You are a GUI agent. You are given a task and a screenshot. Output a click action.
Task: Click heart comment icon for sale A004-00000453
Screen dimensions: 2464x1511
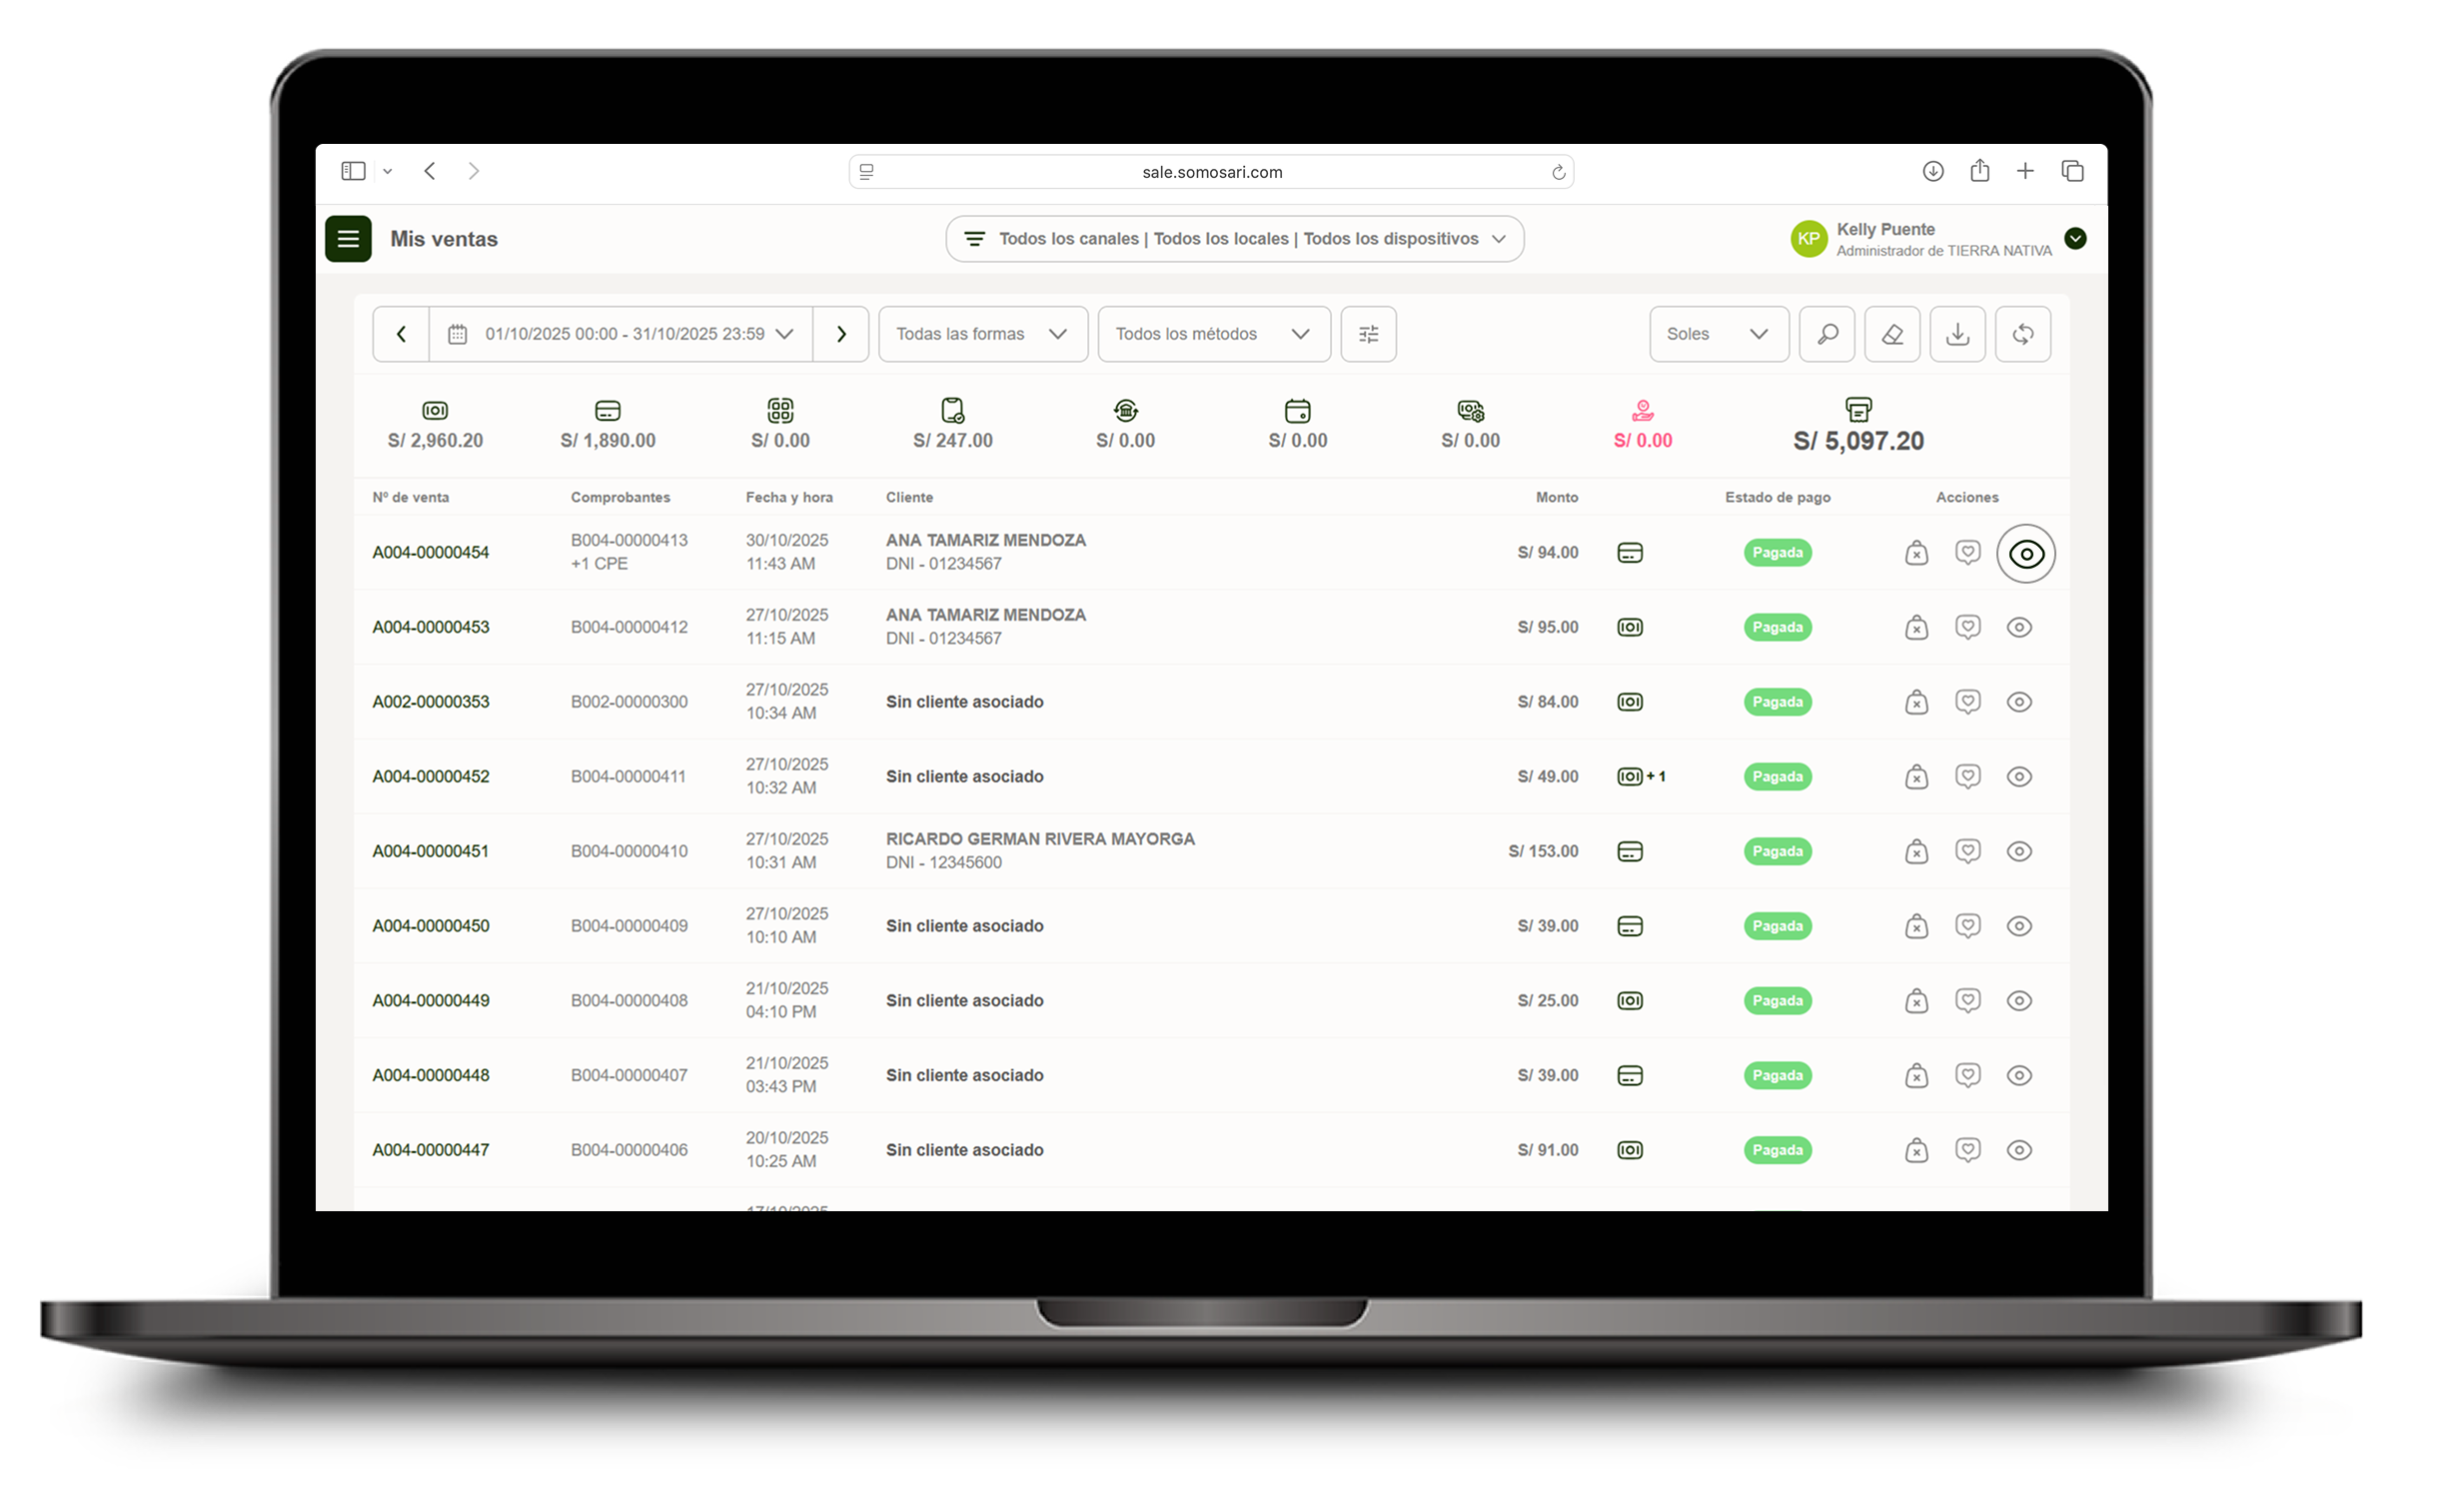[1968, 627]
